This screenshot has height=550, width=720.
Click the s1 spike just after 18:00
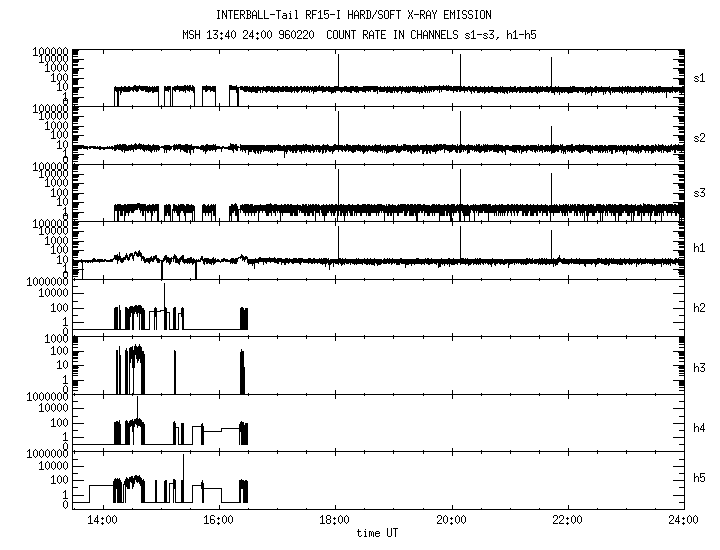[x=339, y=70]
